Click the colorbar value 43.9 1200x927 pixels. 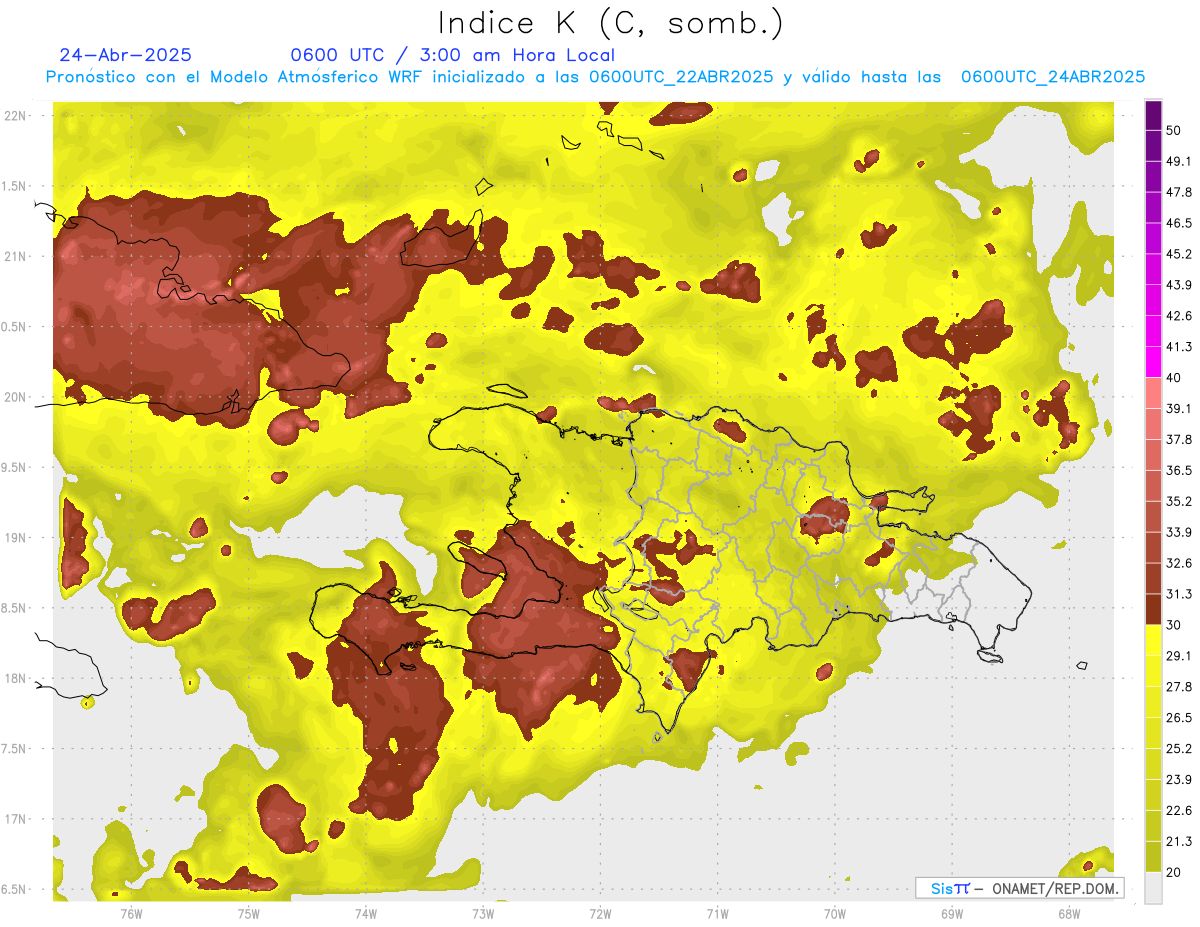[1179, 285]
